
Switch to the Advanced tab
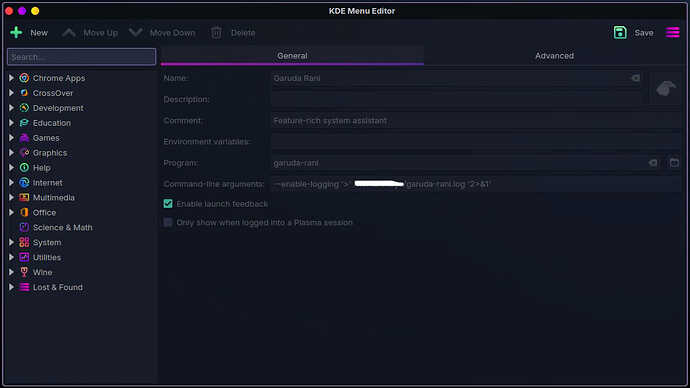pos(554,56)
